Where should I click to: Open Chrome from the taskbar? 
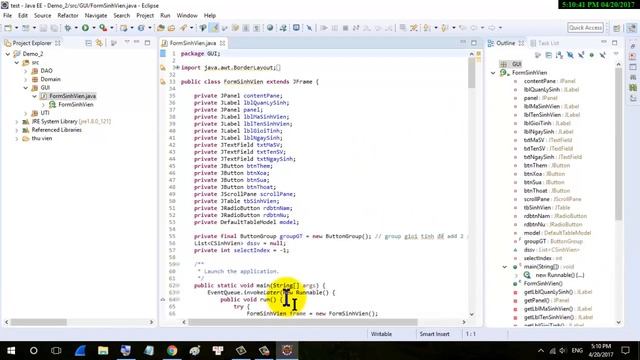tap(172, 350)
